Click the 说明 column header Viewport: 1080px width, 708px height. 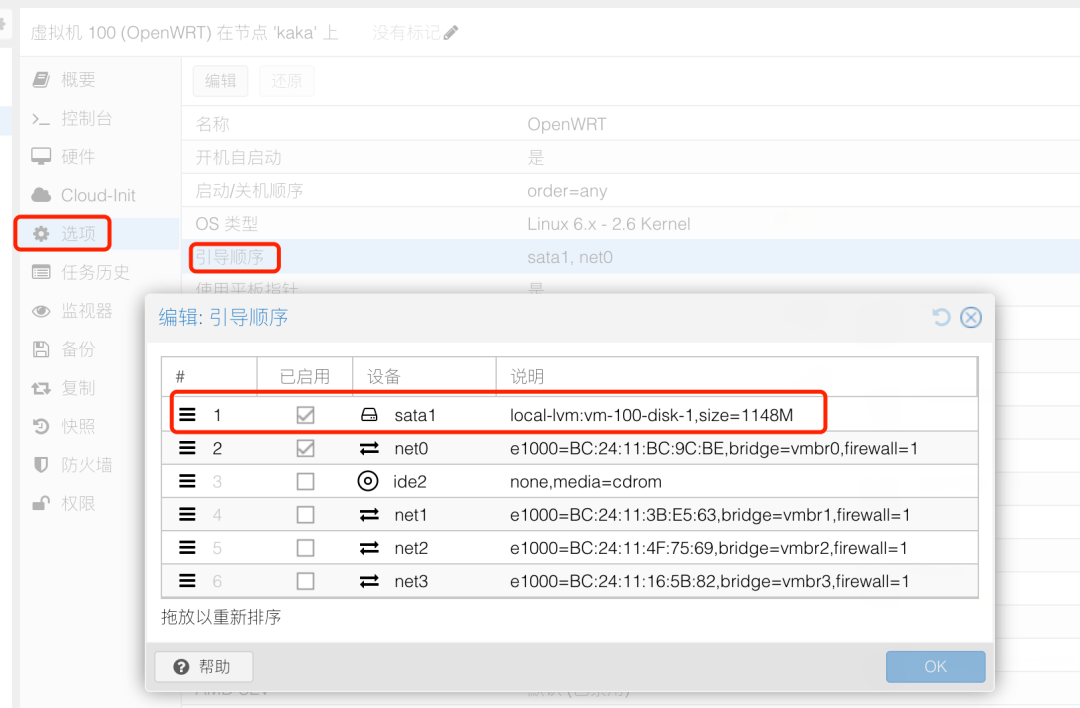[x=737, y=376]
